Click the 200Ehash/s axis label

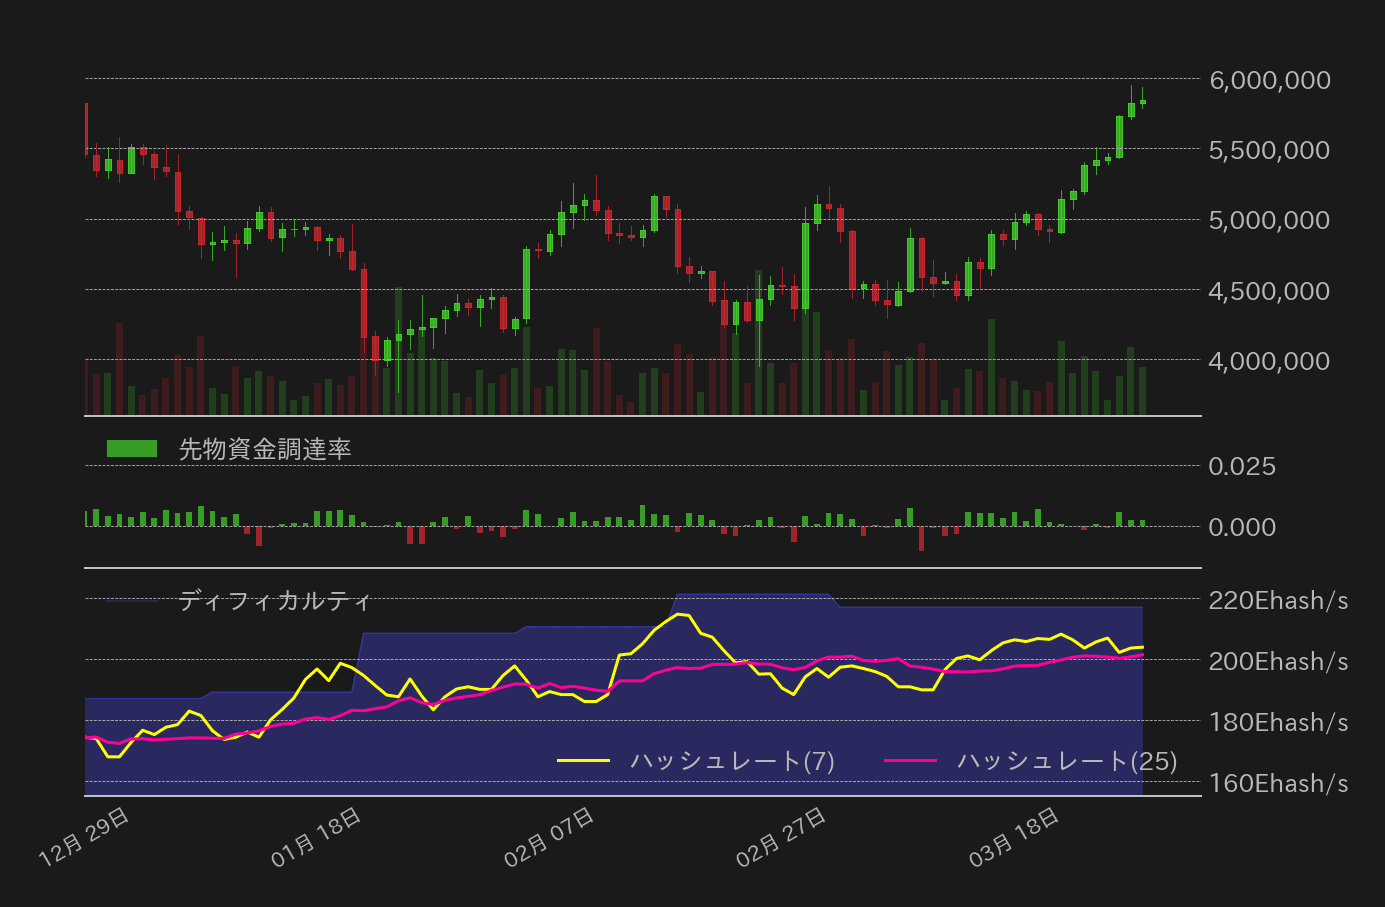coord(1277,662)
